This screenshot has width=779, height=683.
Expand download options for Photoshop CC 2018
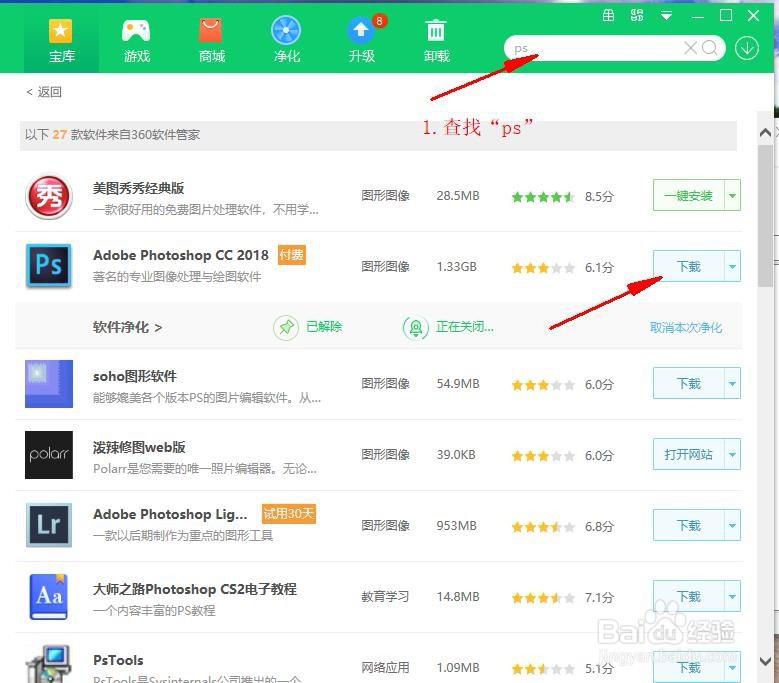[x=732, y=266]
